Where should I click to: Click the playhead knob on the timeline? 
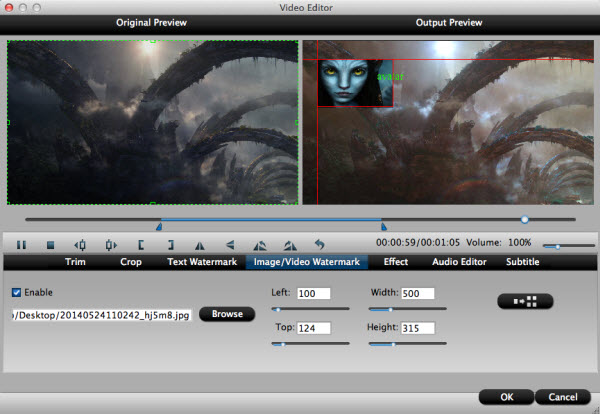pos(525,219)
